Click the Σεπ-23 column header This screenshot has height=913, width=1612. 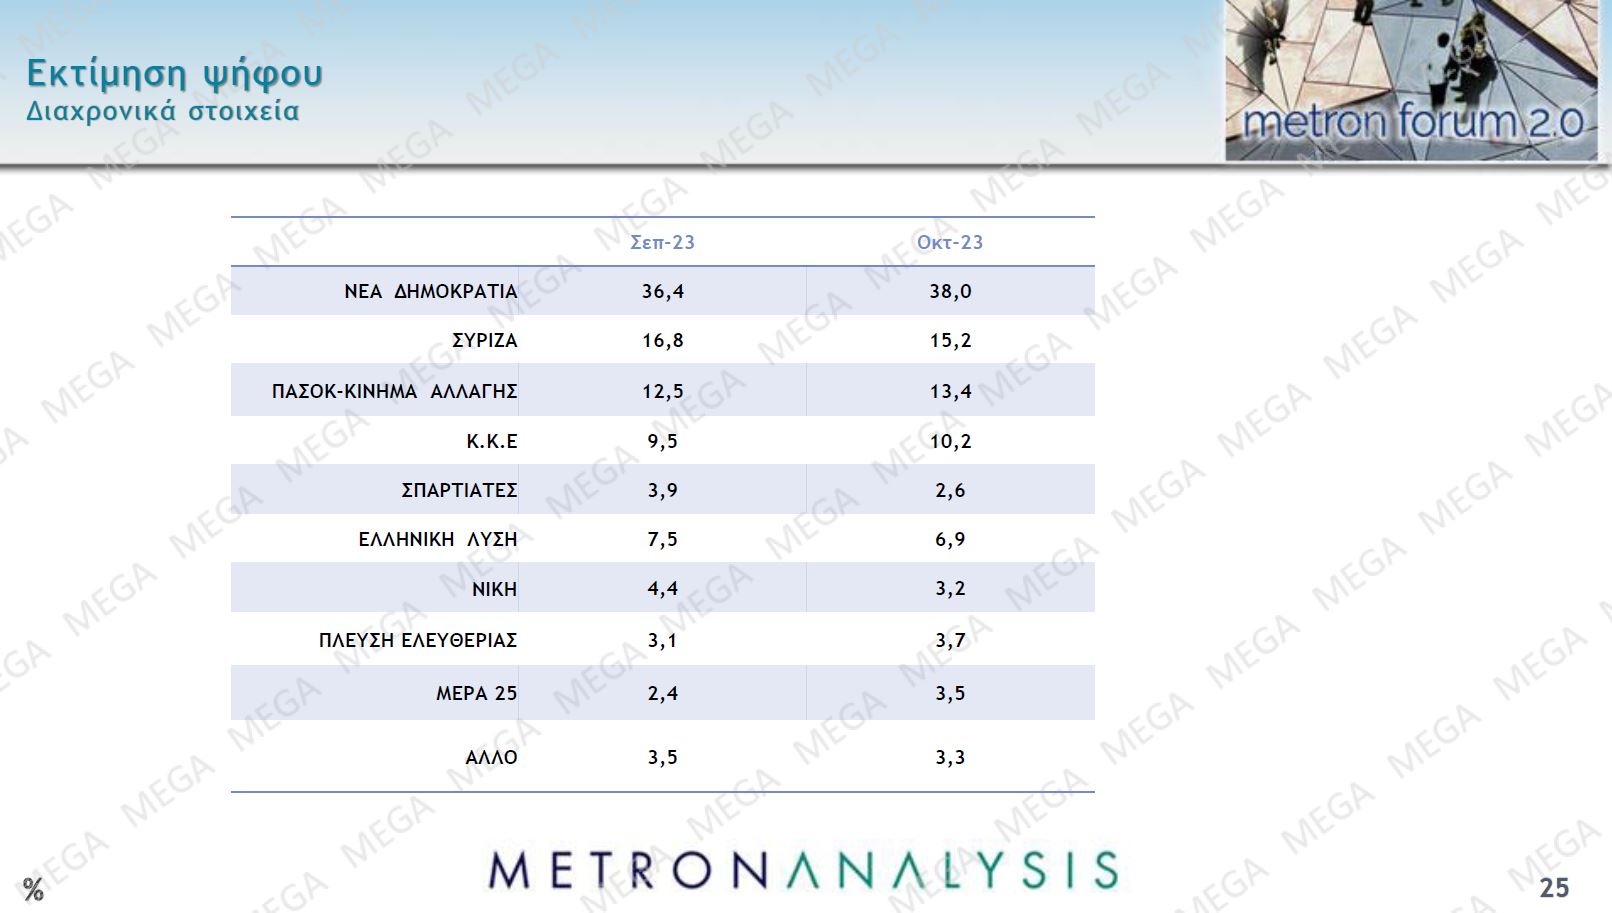coord(662,242)
